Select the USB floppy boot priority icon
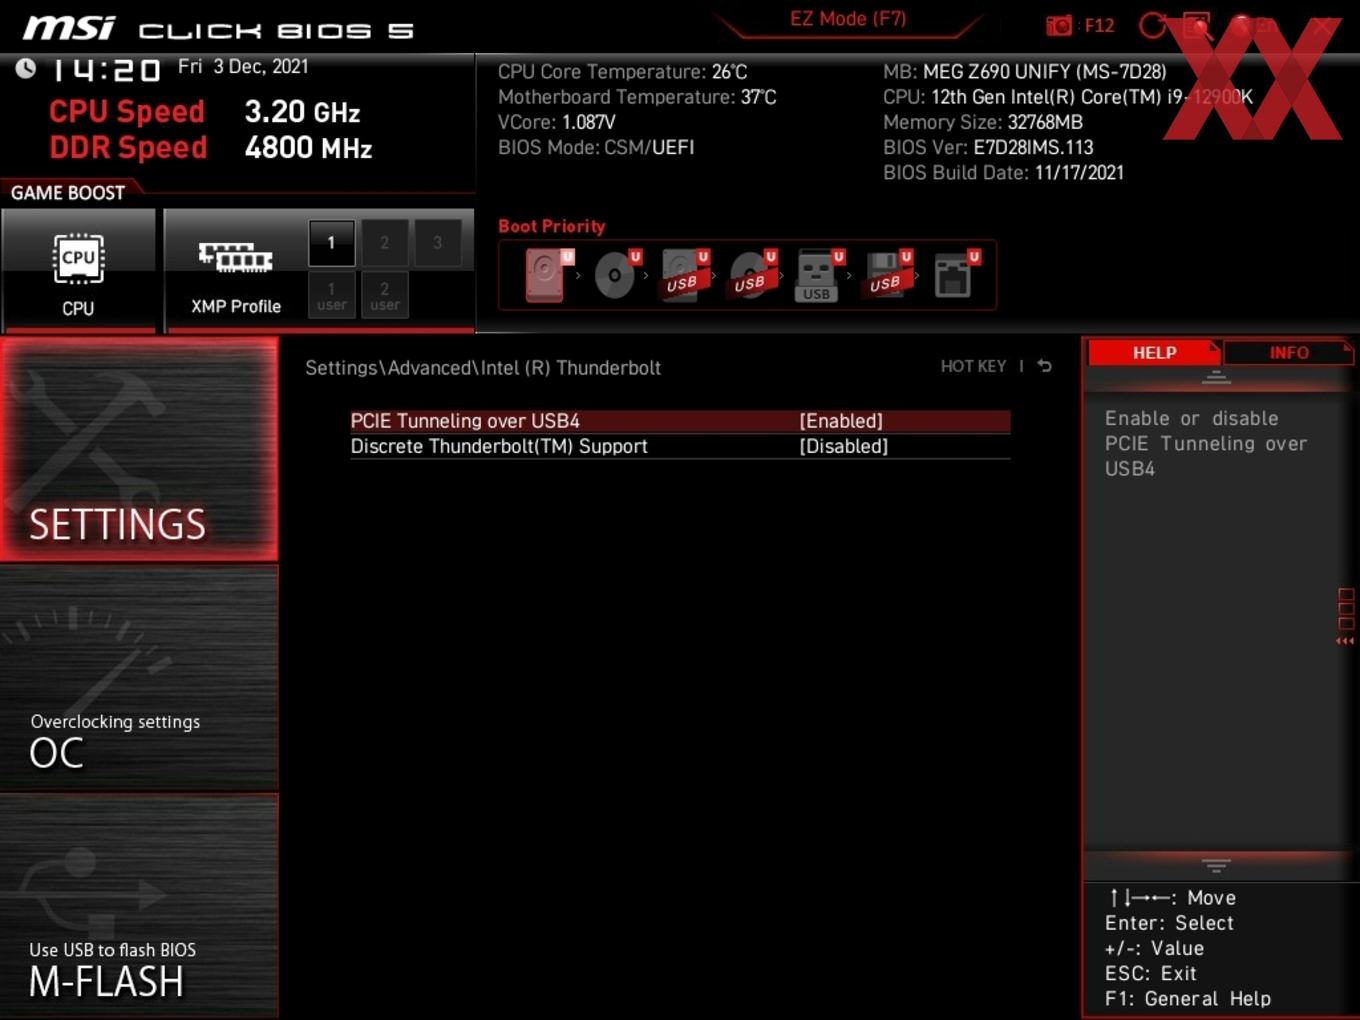Screen dimensions: 1360x1020 [887, 275]
